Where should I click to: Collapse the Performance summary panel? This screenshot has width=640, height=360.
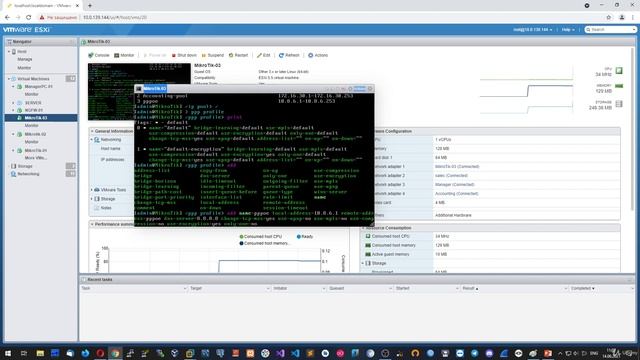click(92, 224)
